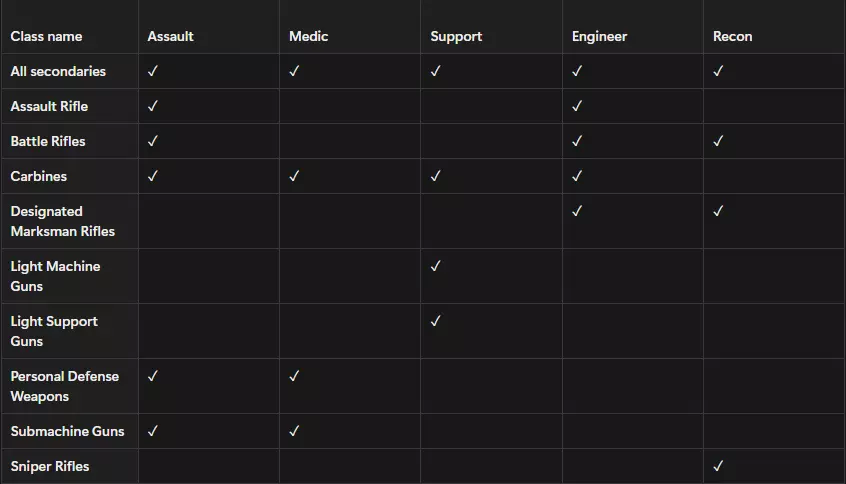Click the Submachine Guns checkmark under Medic
This screenshot has height=484, width=846.
294,431
